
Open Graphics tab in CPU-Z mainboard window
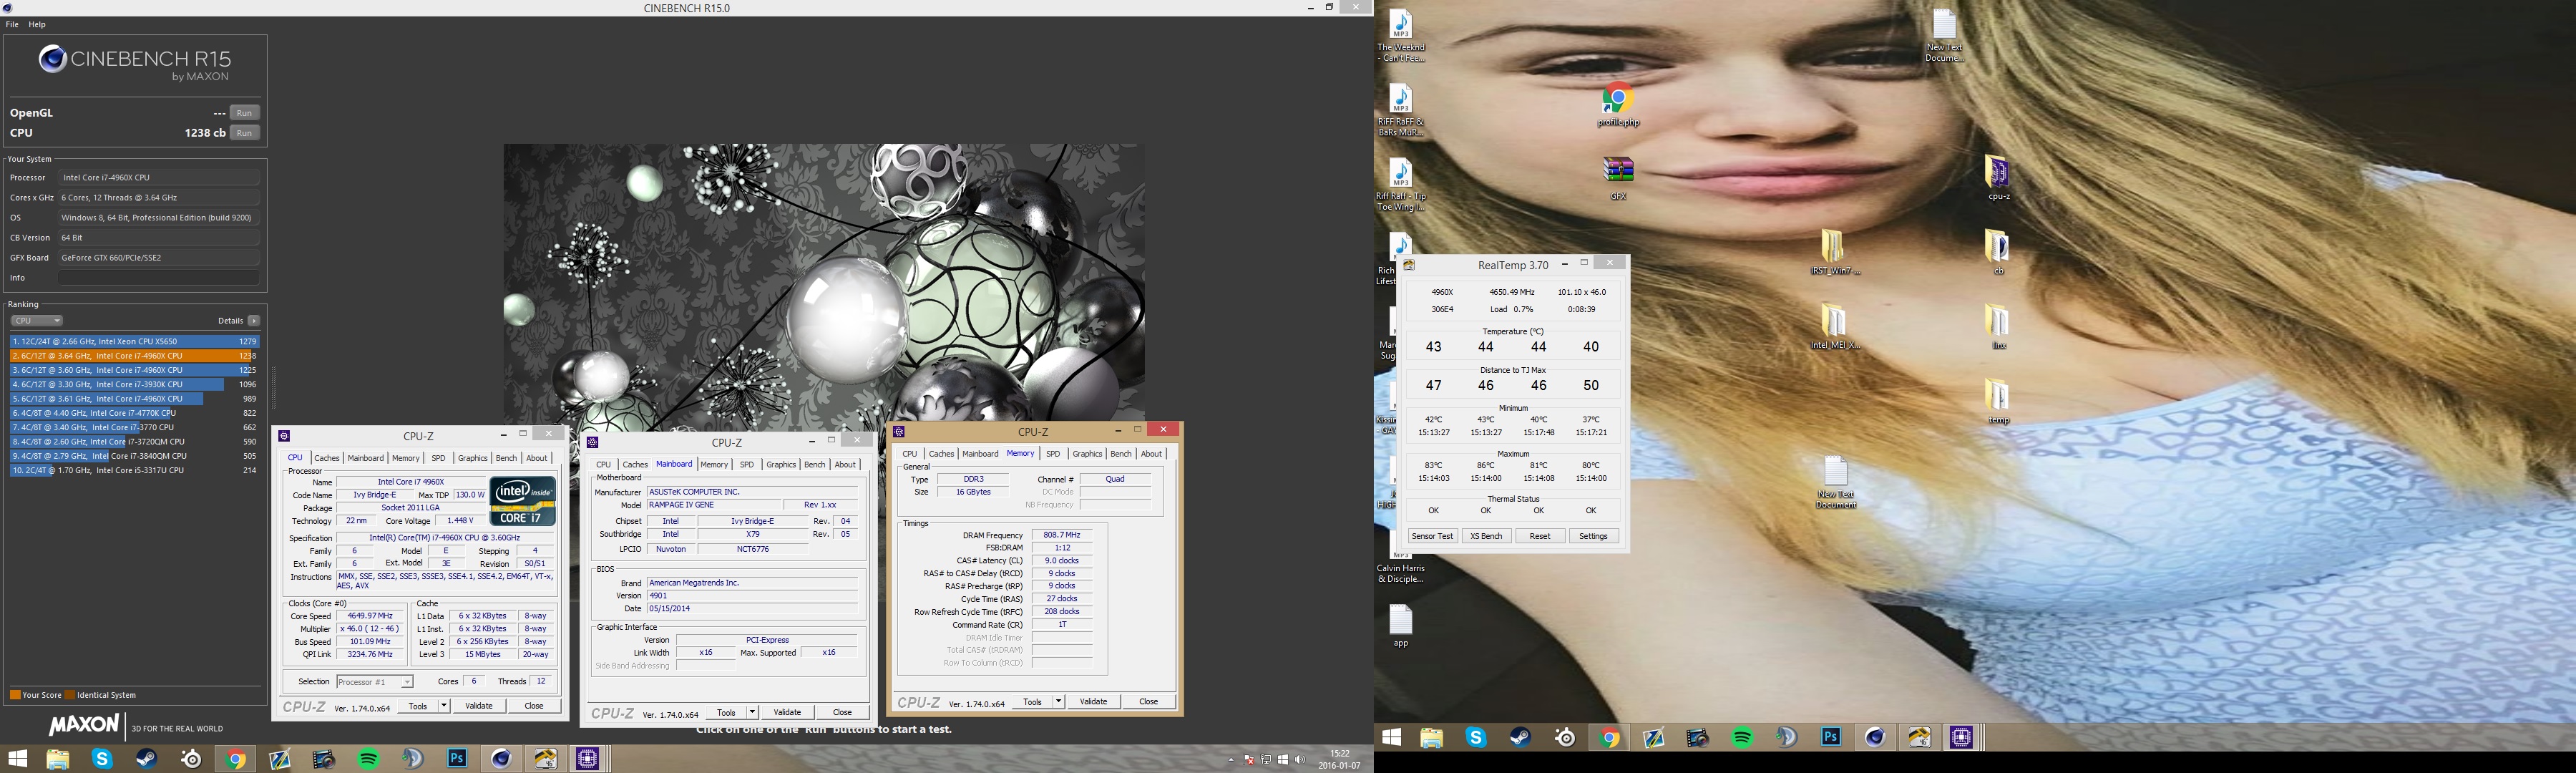click(x=781, y=465)
